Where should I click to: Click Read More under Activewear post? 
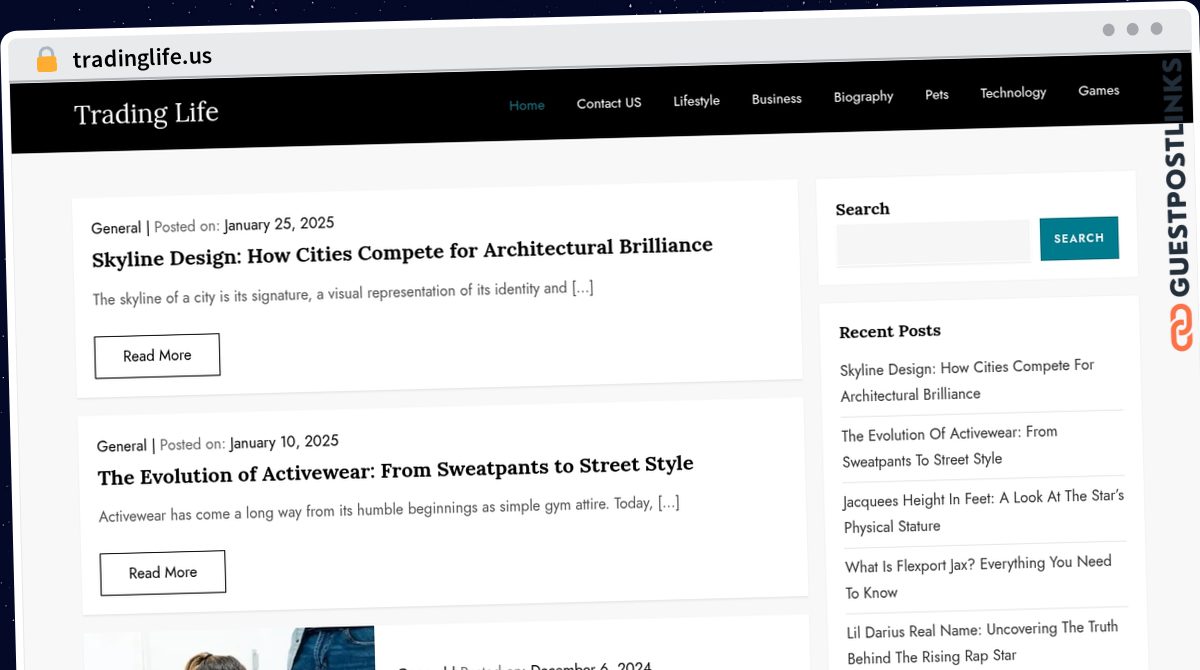tap(163, 573)
